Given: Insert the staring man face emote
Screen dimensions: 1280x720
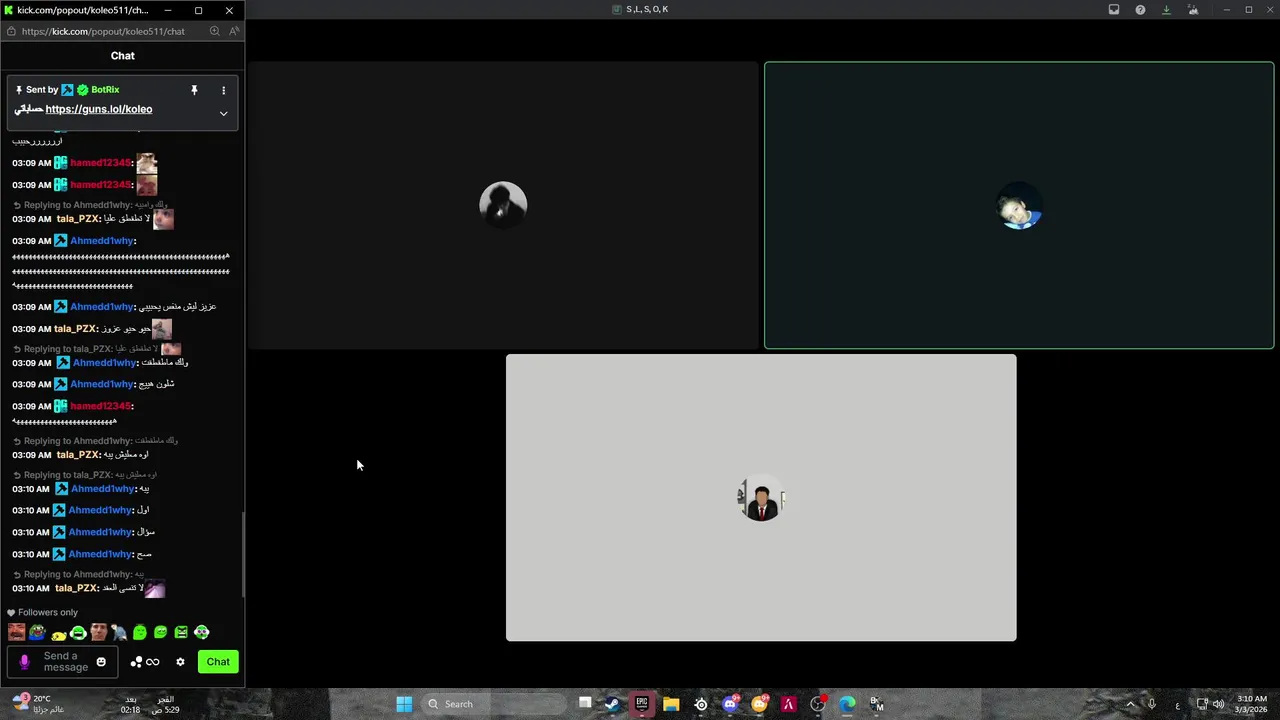Looking at the screenshot, I should 98,632.
